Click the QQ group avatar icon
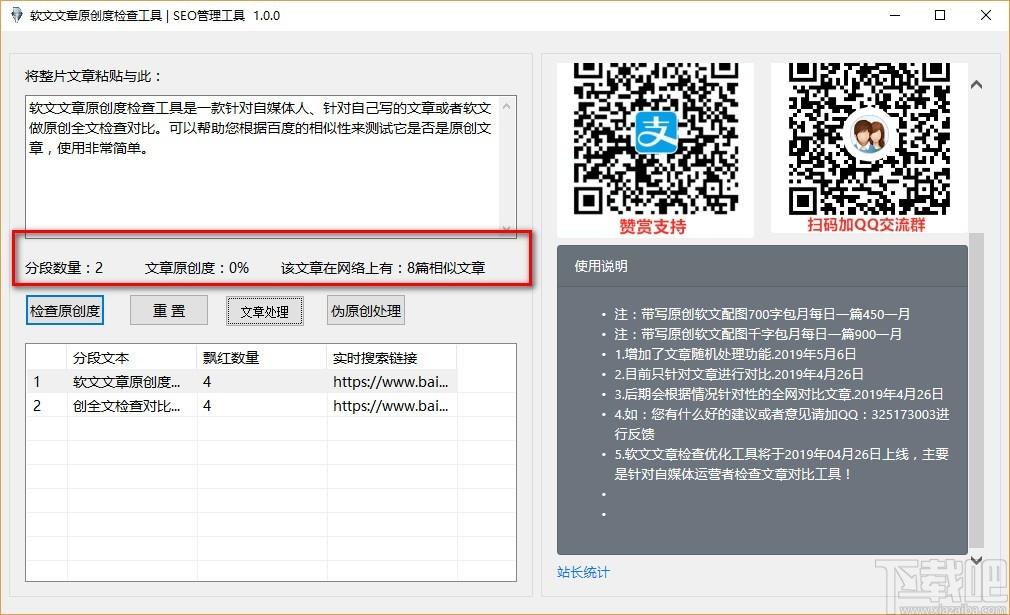This screenshot has width=1010, height=615. tap(868, 135)
